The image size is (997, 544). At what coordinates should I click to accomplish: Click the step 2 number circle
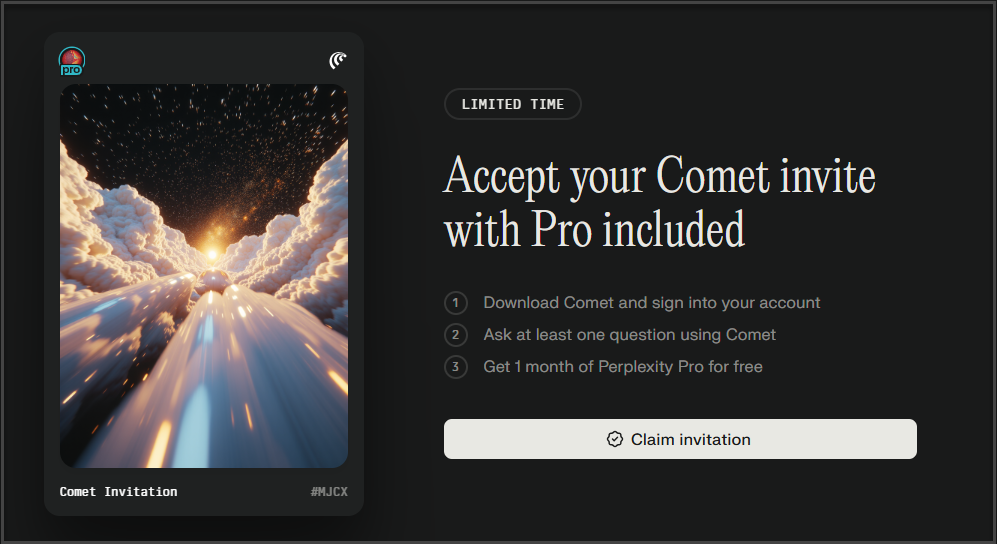(456, 335)
